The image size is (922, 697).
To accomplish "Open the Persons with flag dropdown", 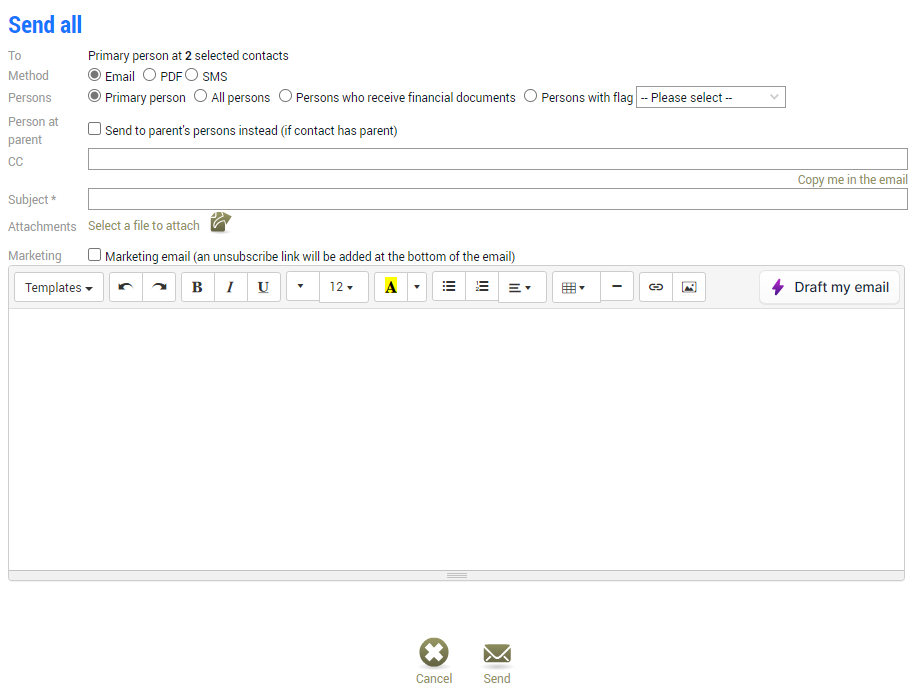I will coord(710,98).
